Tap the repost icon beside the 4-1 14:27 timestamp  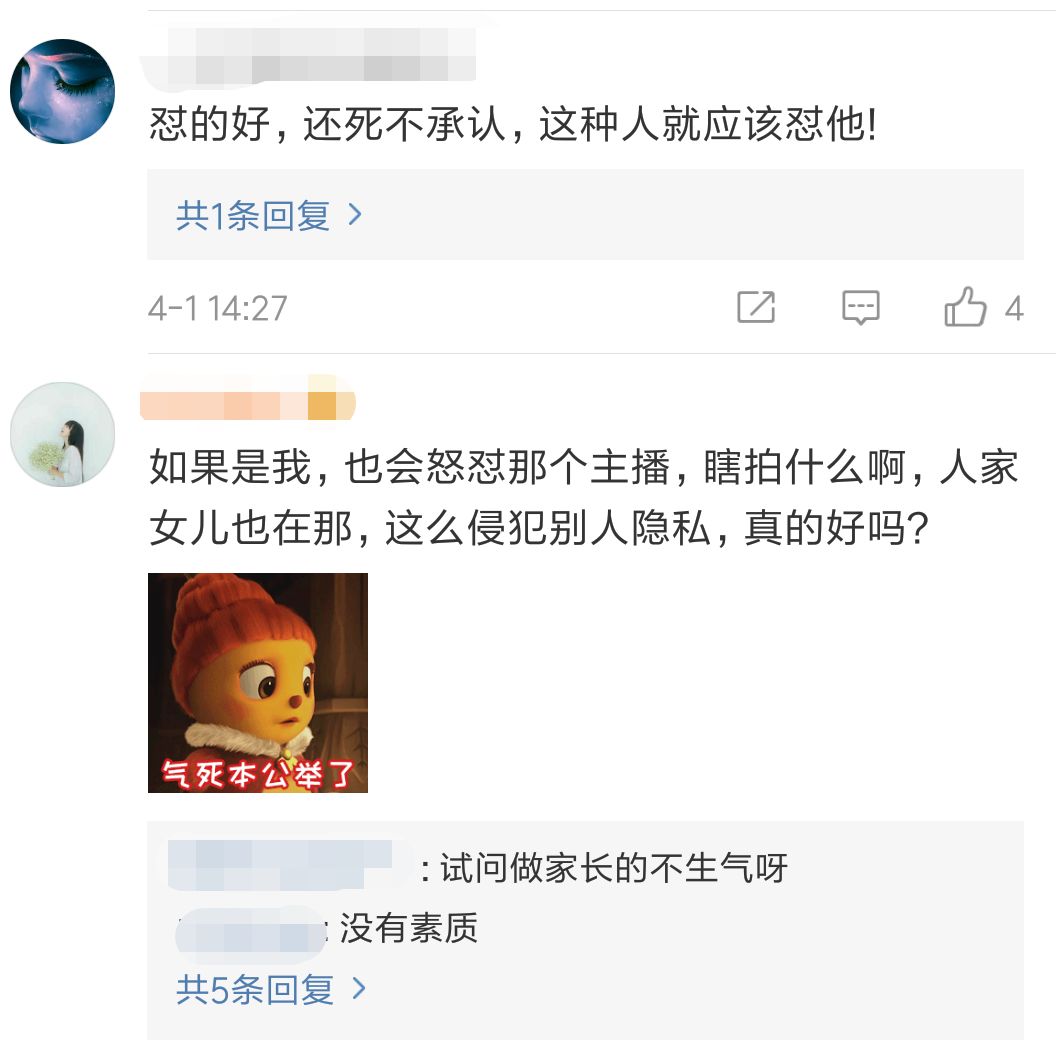point(756,307)
